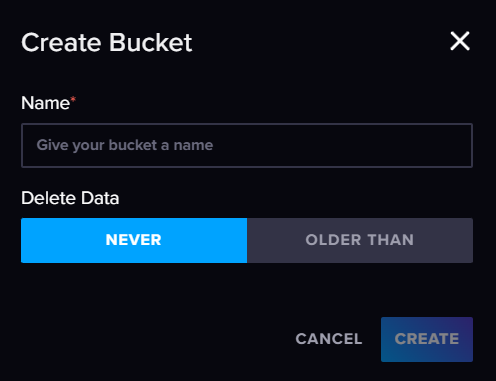Set data deletion to NEVER

pos(134,240)
